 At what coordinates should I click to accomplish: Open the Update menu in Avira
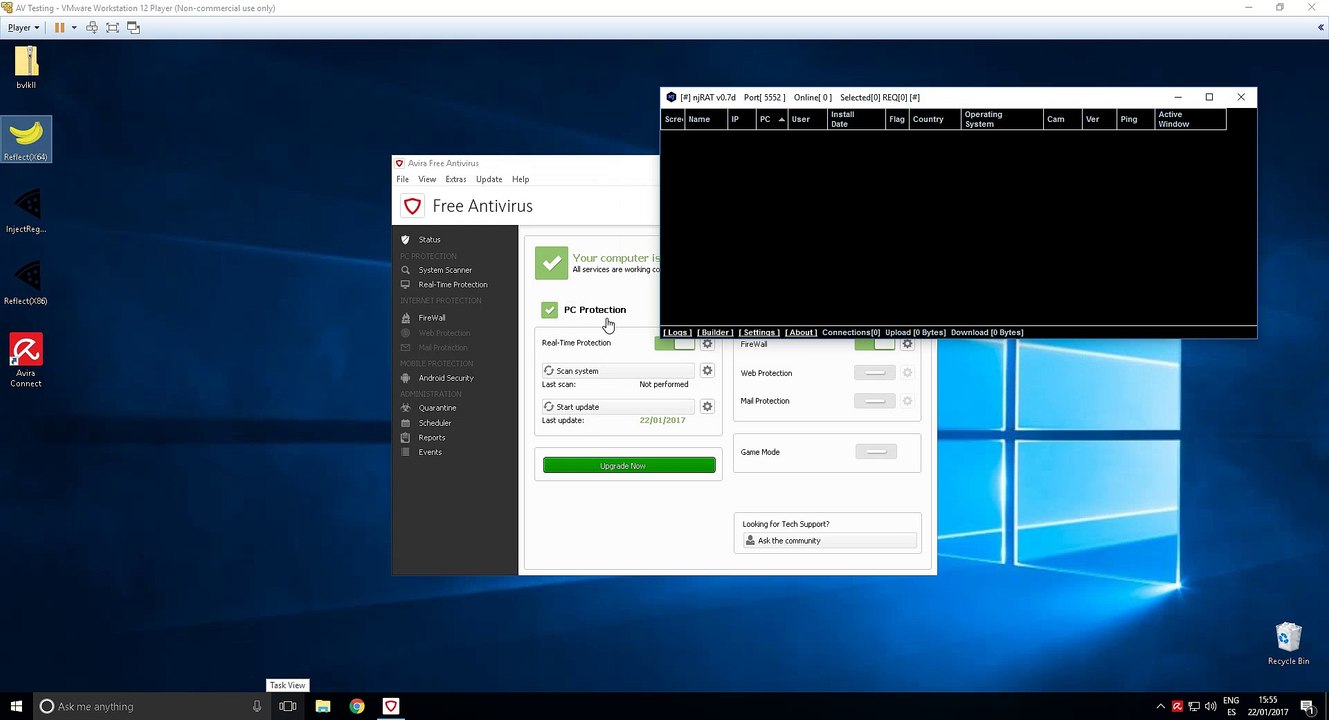pyautogui.click(x=489, y=179)
